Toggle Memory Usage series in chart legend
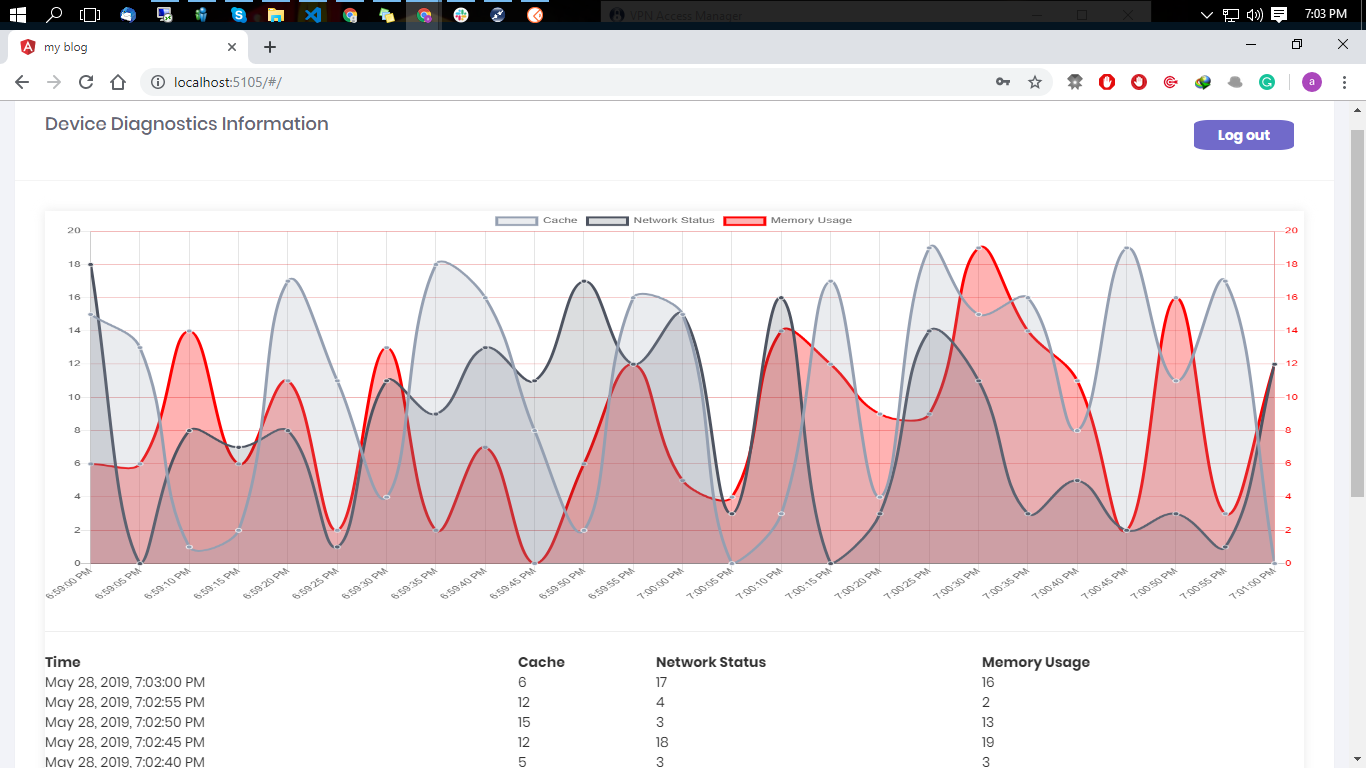This screenshot has width=1366, height=768. coord(787,220)
